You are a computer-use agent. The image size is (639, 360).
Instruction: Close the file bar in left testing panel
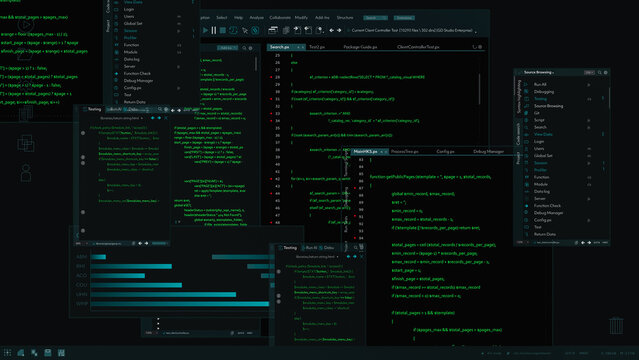tap(166, 118)
